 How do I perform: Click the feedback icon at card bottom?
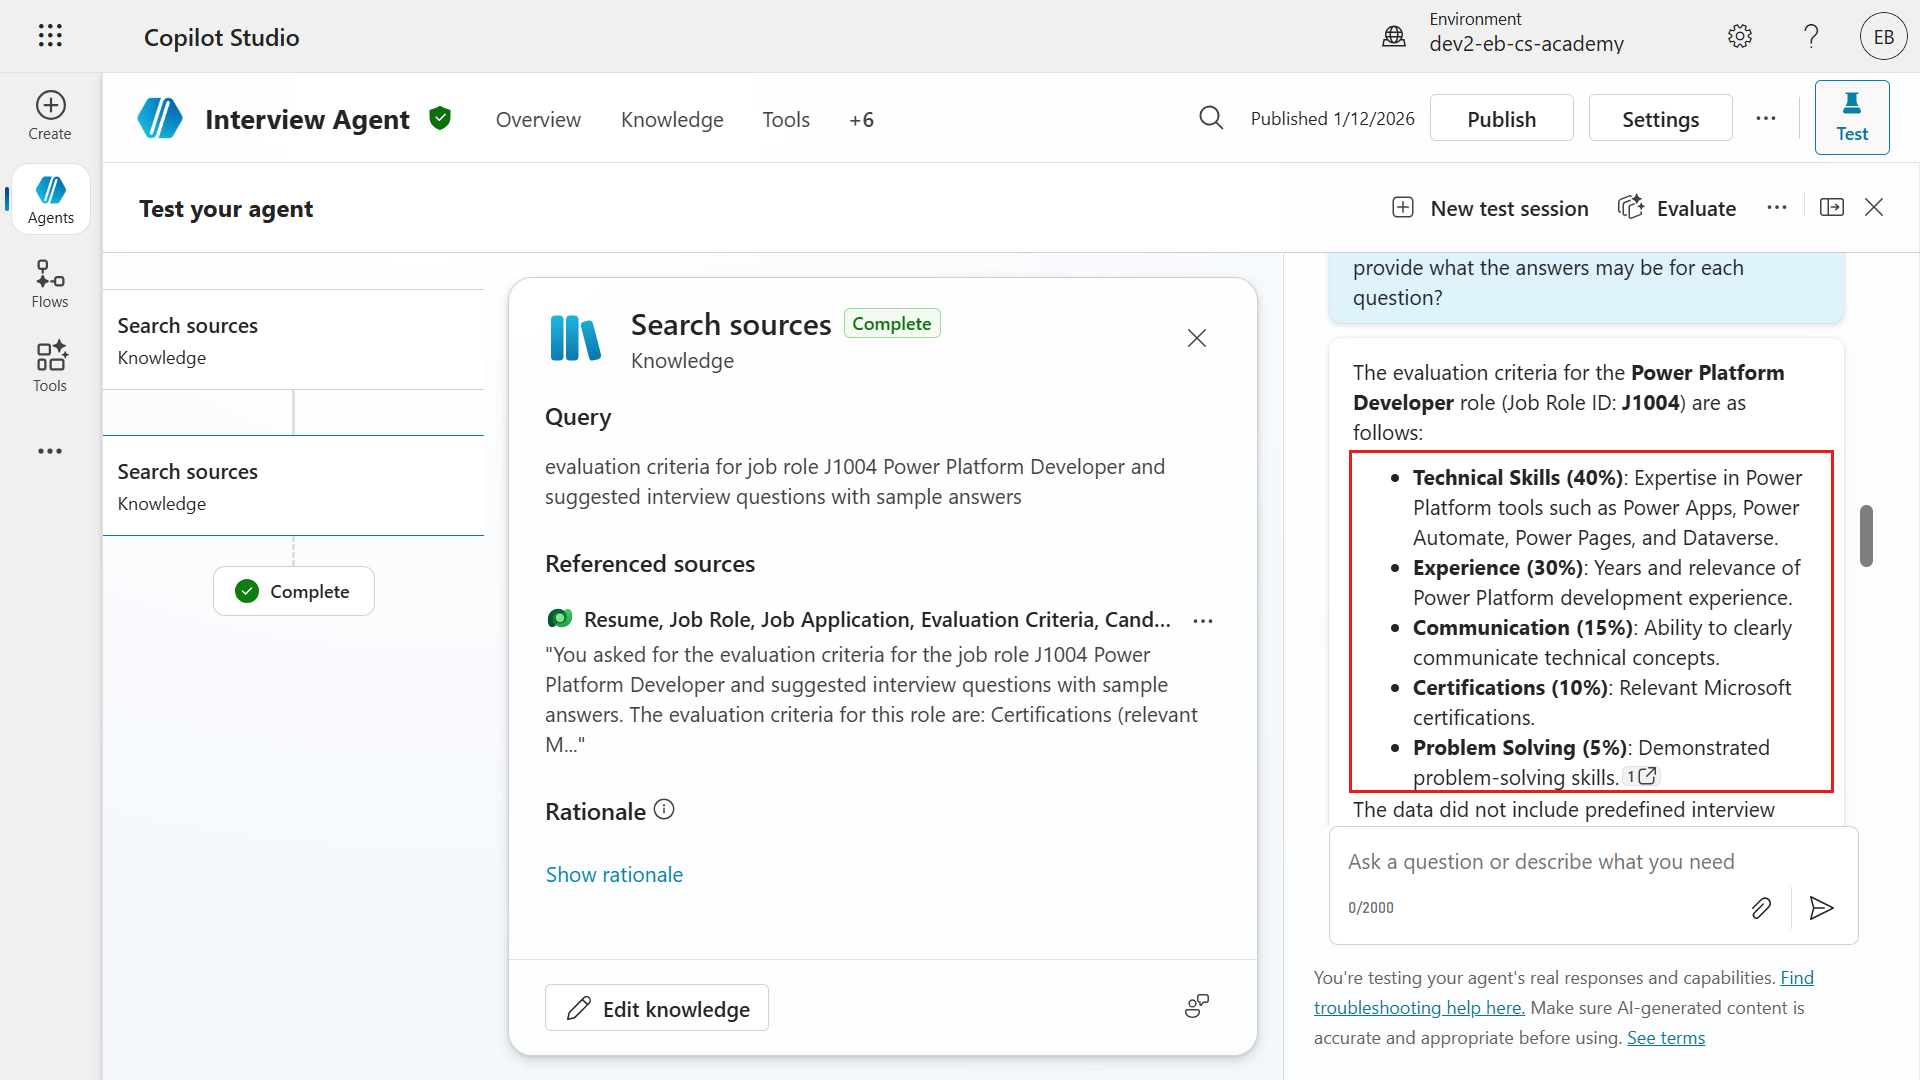[1197, 1006]
